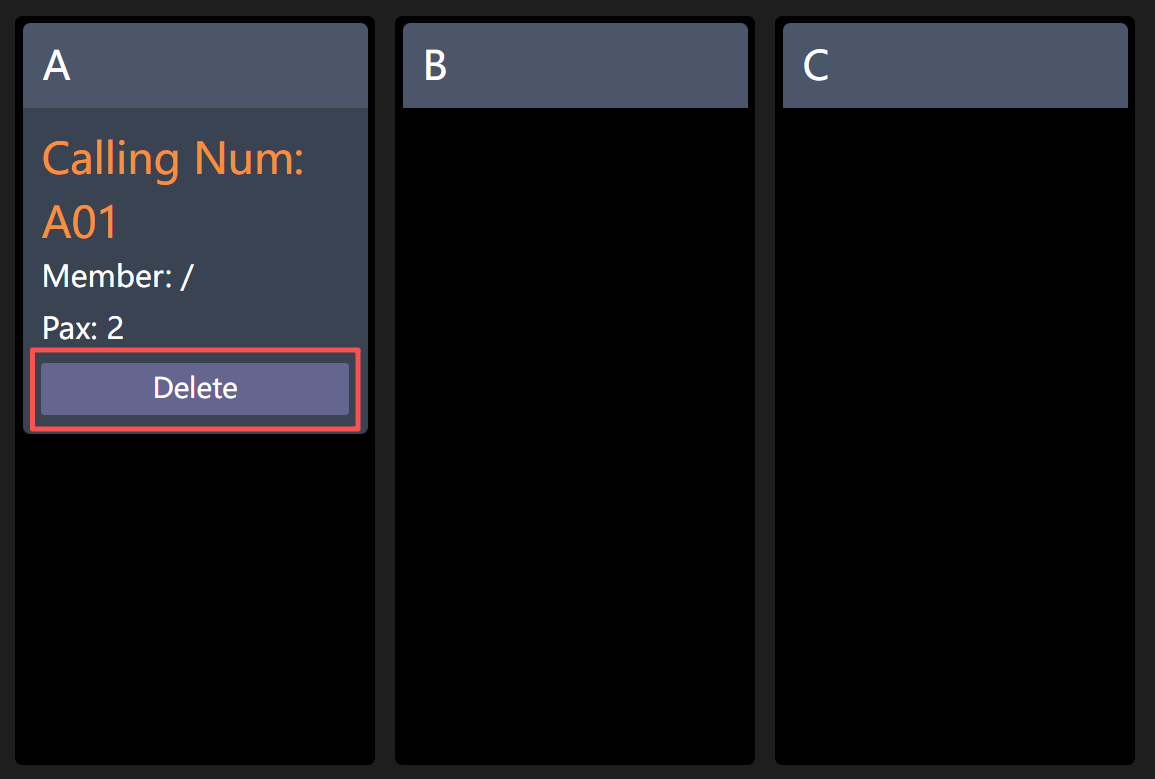
Task: Click the slash after "Member:"
Action: 186,276
